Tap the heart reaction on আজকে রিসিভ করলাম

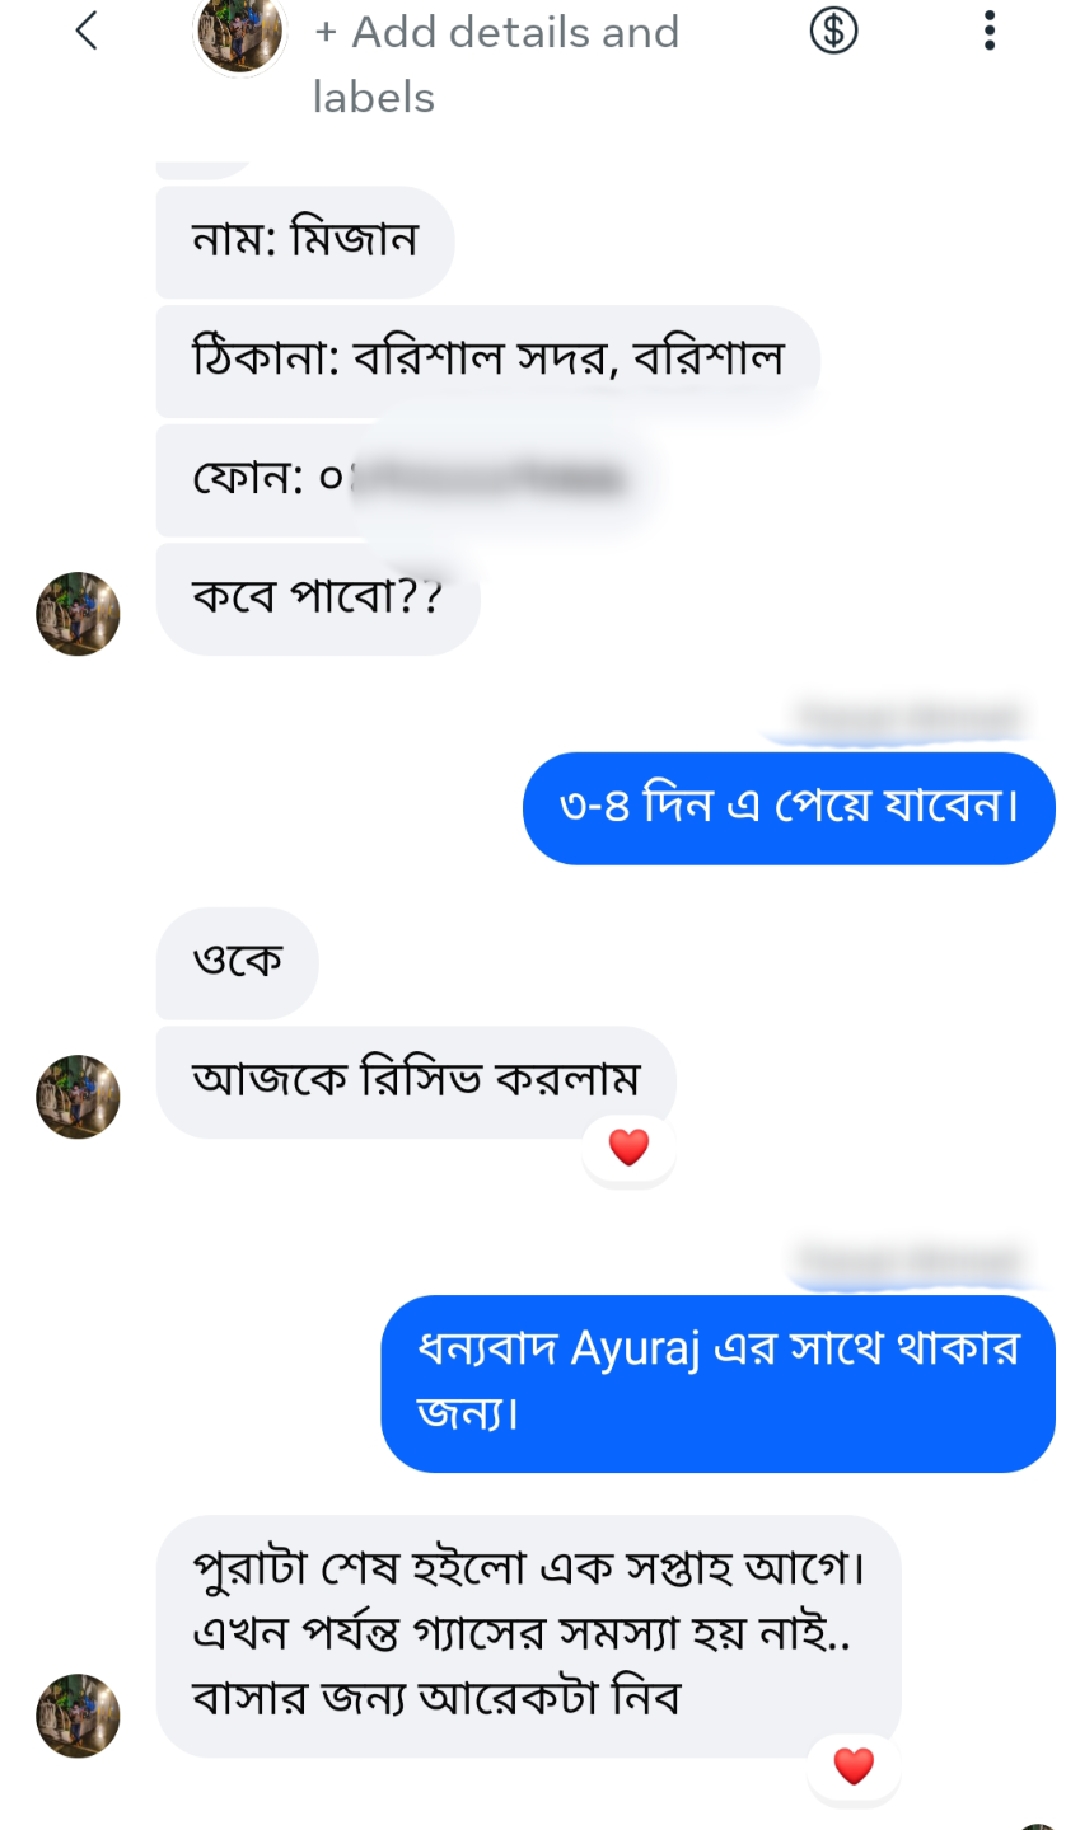pos(629,1147)
